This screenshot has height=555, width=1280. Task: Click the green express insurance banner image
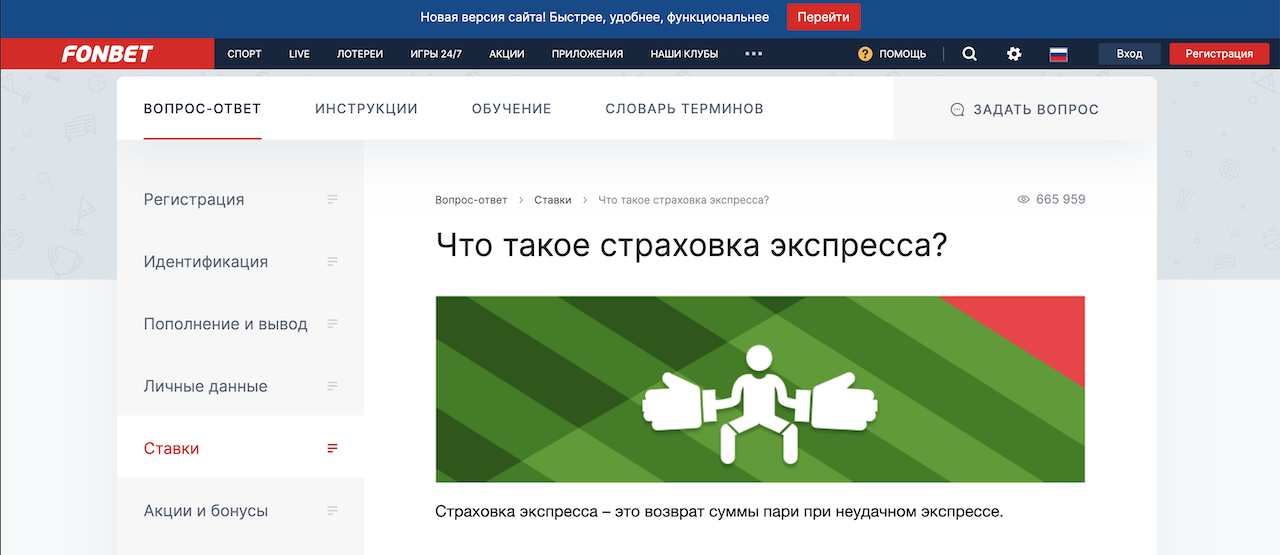click(x=760, y=389)
